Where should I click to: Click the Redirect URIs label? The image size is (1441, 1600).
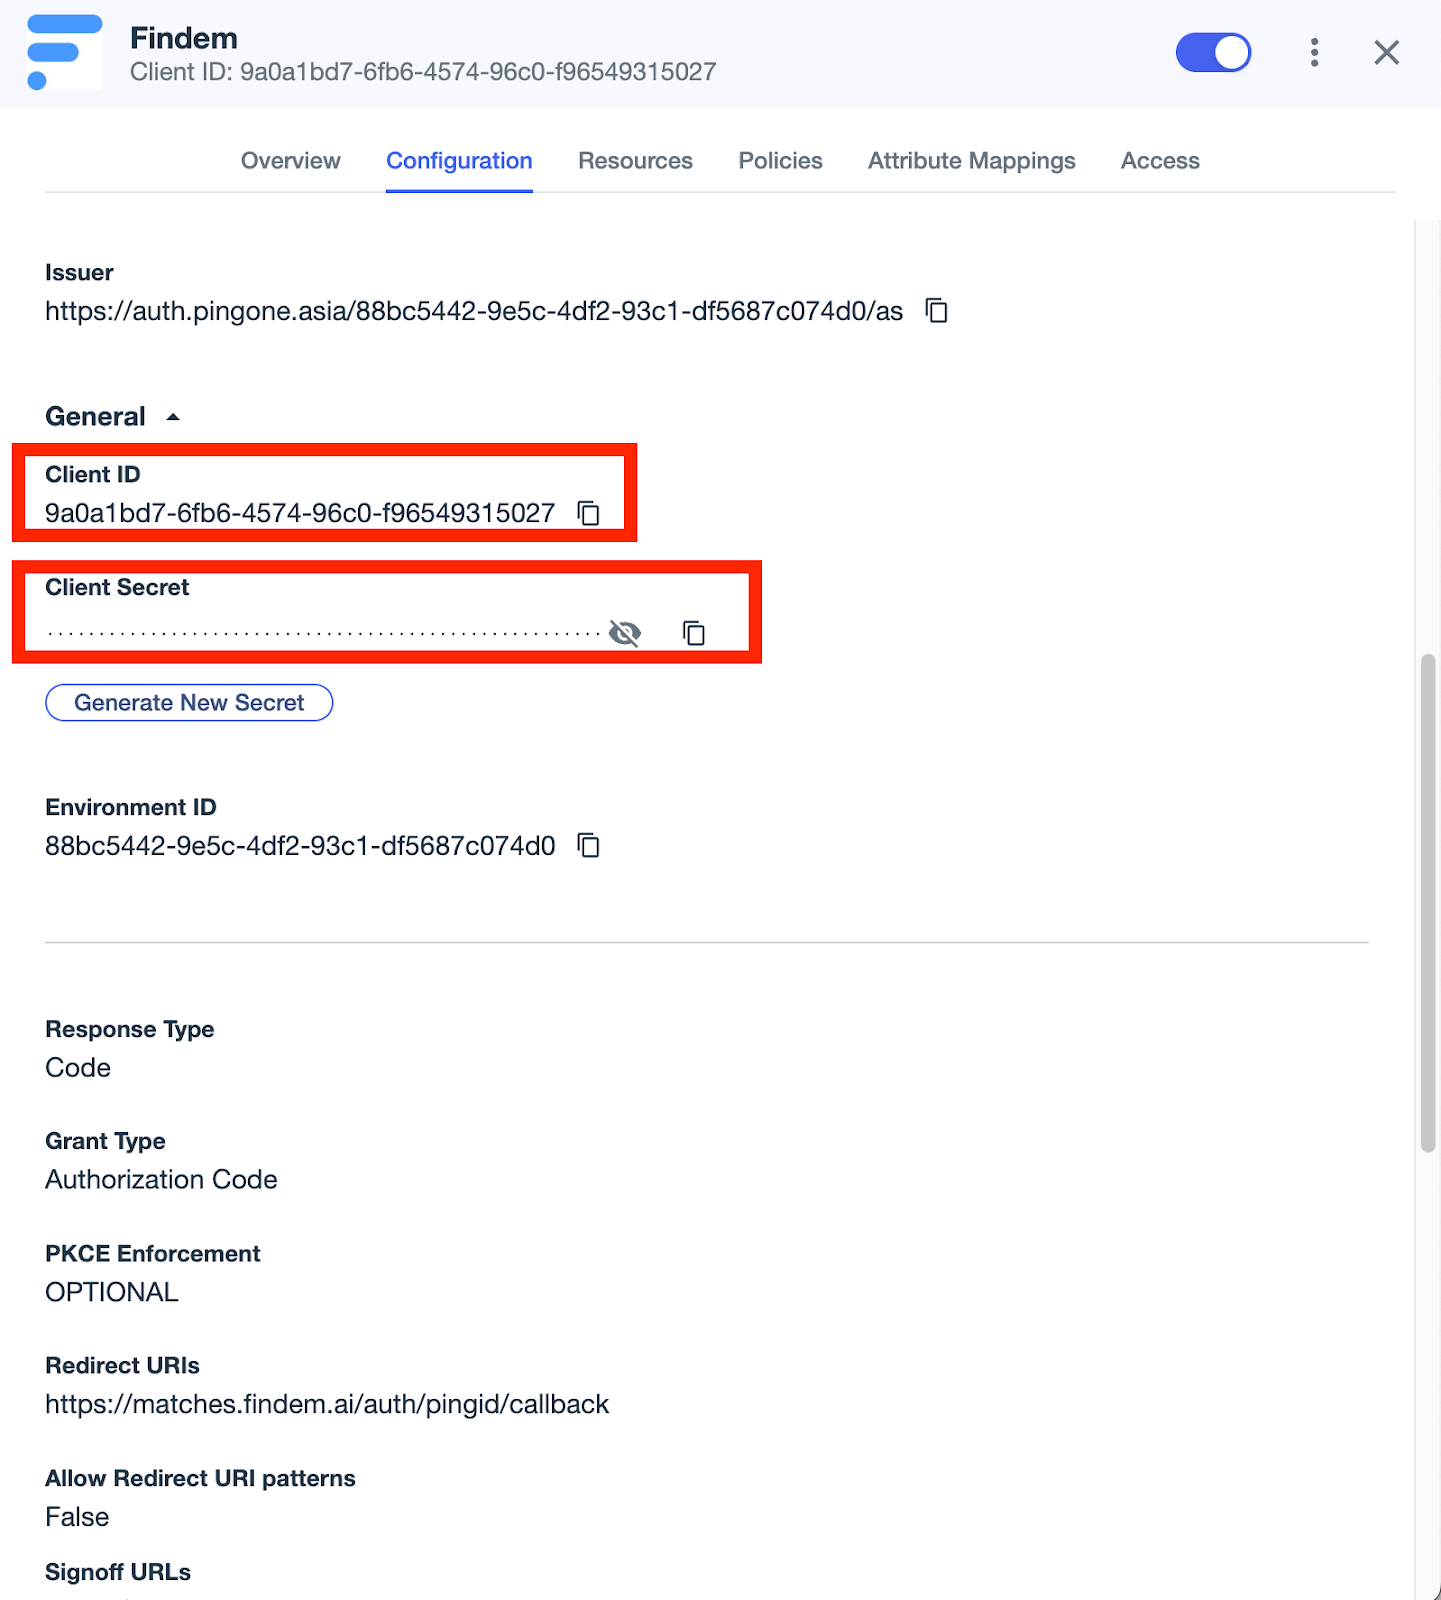coord(122,1366)
